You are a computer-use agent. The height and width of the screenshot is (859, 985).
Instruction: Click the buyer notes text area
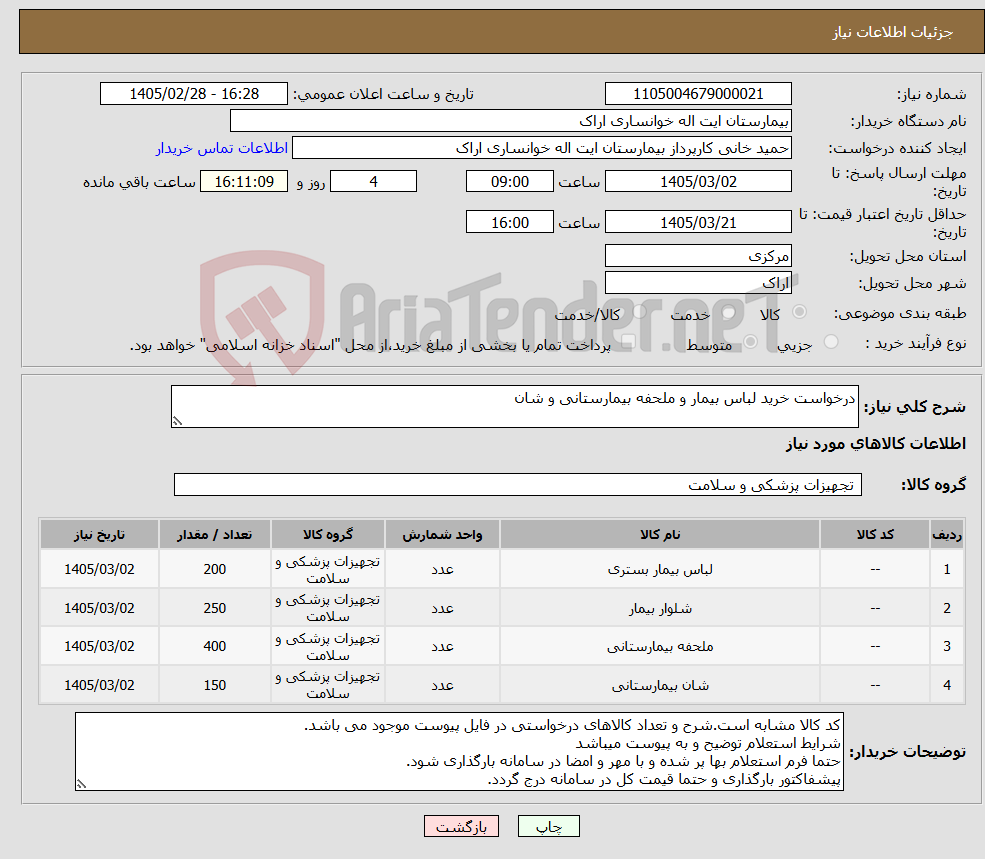[459, 752]
